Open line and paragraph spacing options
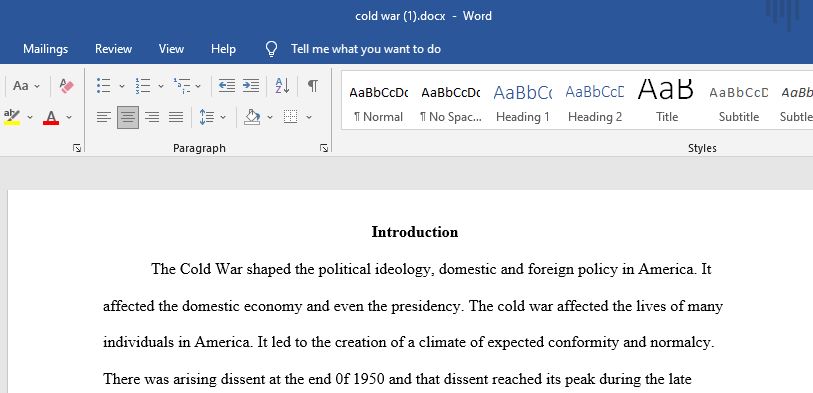The height and width of the screenshot is (393, 813). pyautogui.click(x=206, y=117)
